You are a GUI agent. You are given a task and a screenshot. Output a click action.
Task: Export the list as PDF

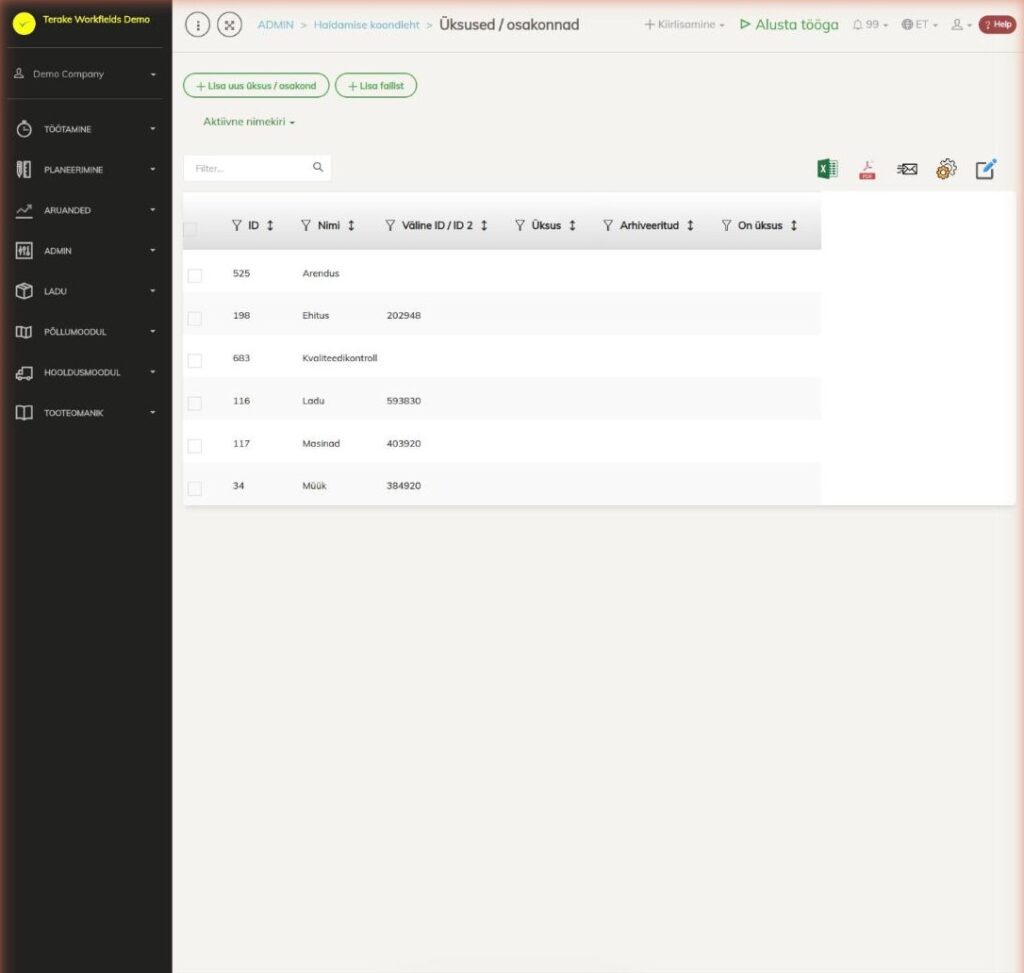(867, 170)
